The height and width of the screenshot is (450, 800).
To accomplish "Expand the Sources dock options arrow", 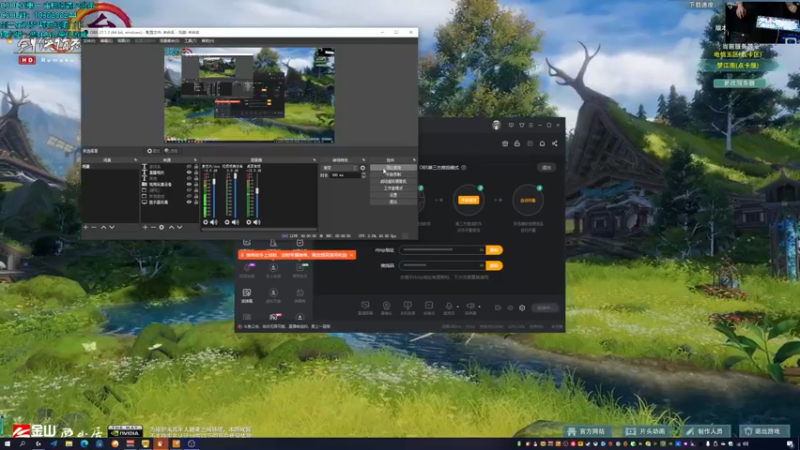I will pyautogui.click(x=195, y=160).
